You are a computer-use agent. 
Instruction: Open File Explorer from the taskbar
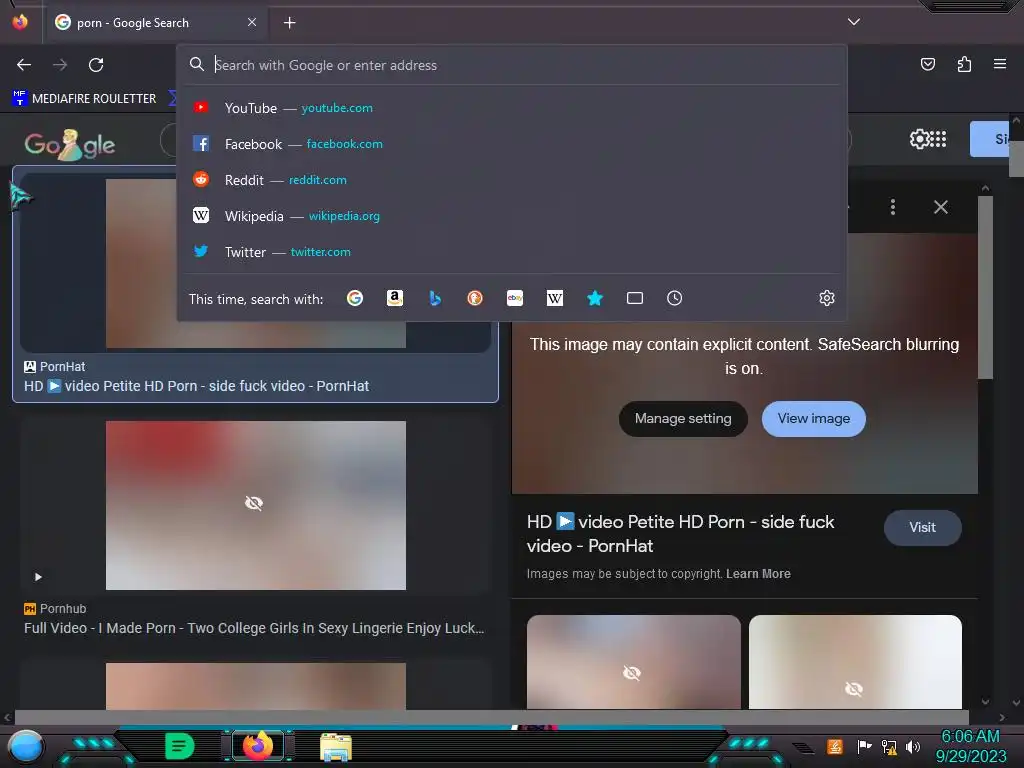click(336, 746)
